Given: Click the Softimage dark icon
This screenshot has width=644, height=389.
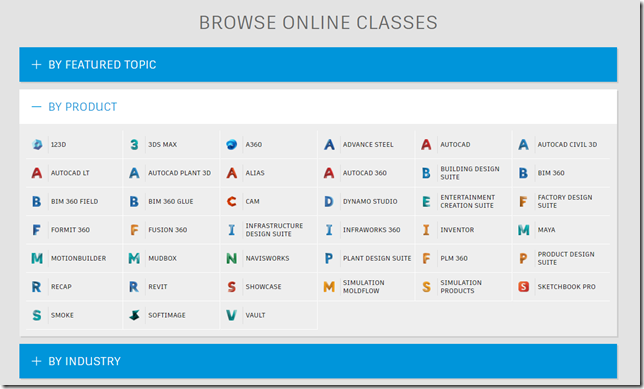Looking at the screenshot, I should pyautogui.click(x=134, y=315).
